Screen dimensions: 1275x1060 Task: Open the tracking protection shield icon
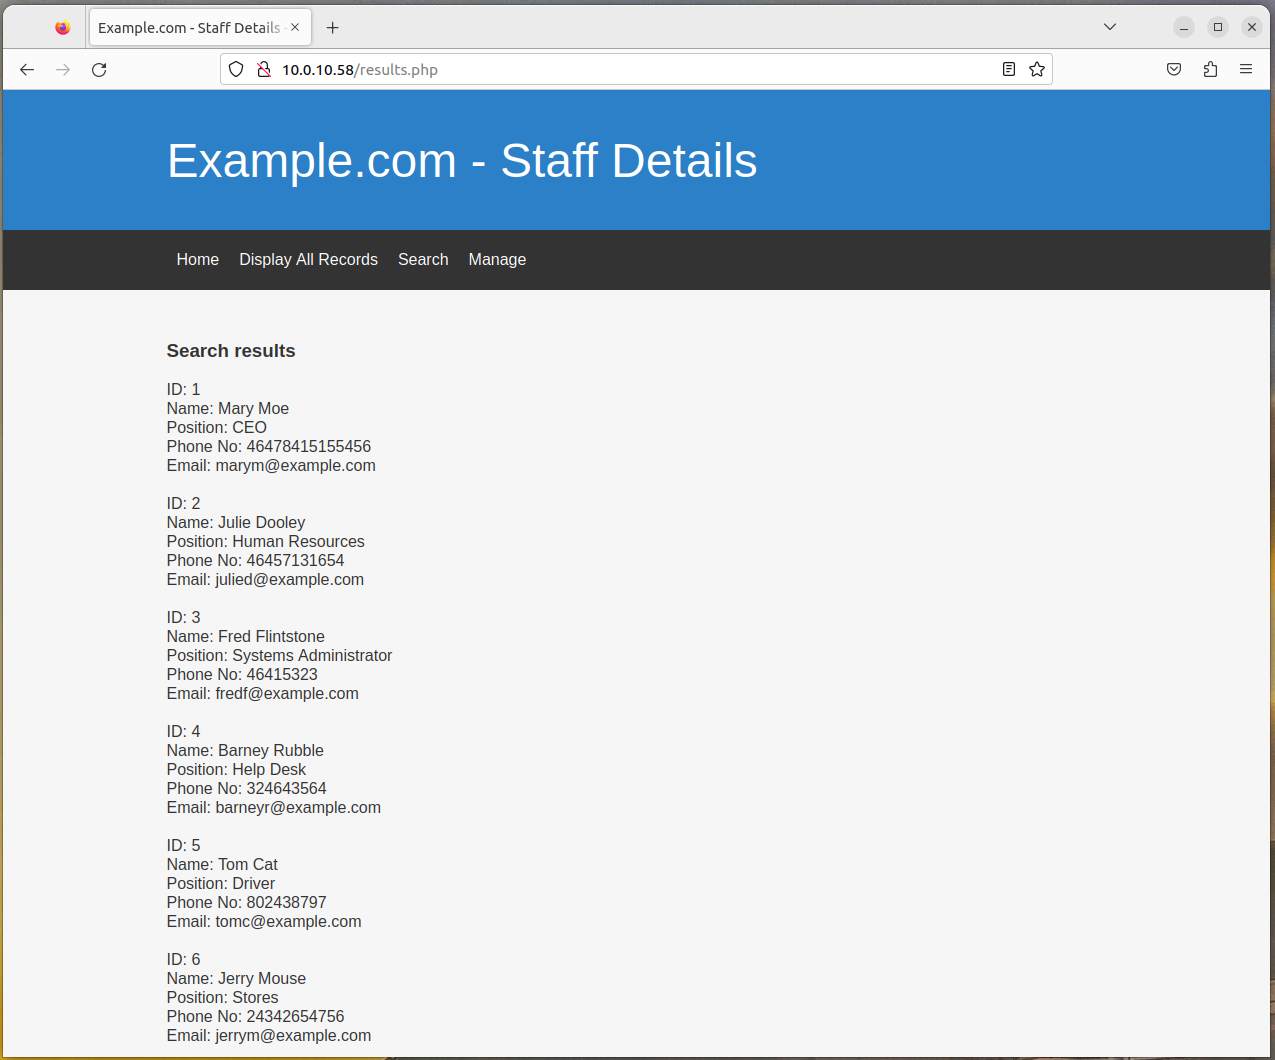coord(236,69)
